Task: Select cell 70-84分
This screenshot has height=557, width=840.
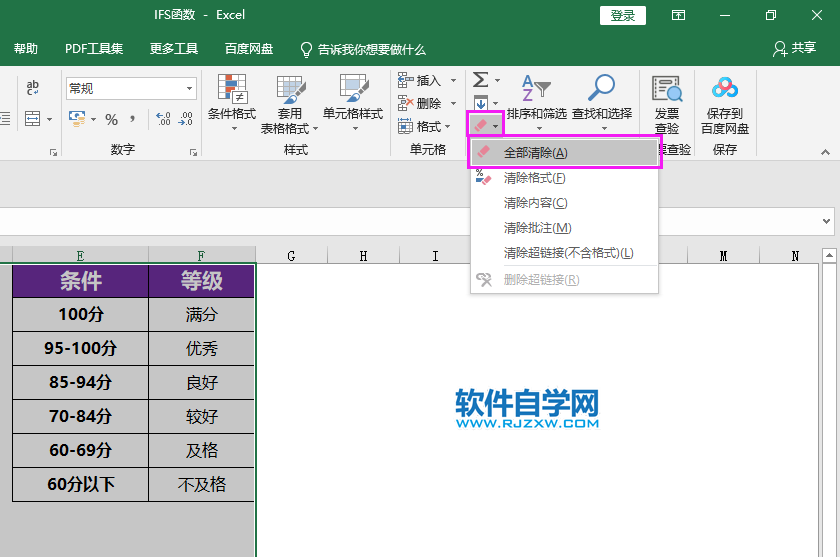Action: pyautogui.click(x=80, y=417)
